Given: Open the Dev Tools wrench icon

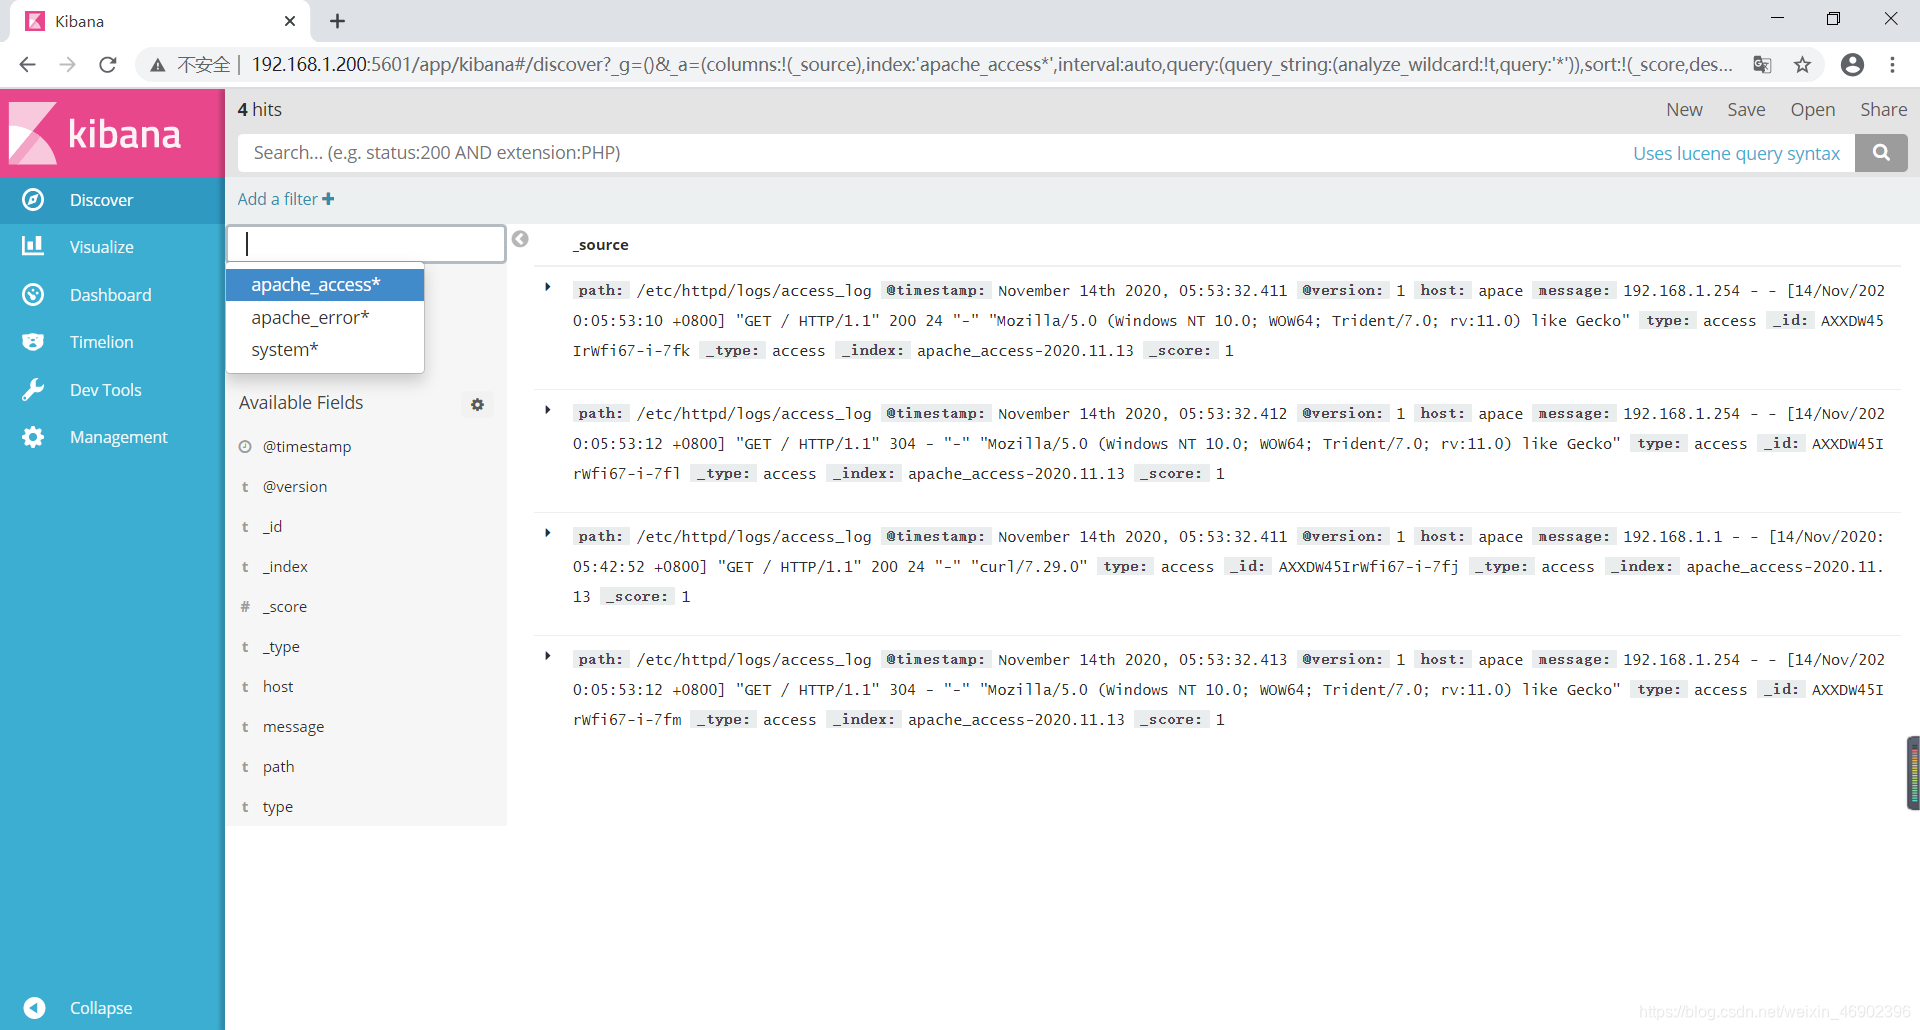Looking at the screenshot, I should (33, 390).
